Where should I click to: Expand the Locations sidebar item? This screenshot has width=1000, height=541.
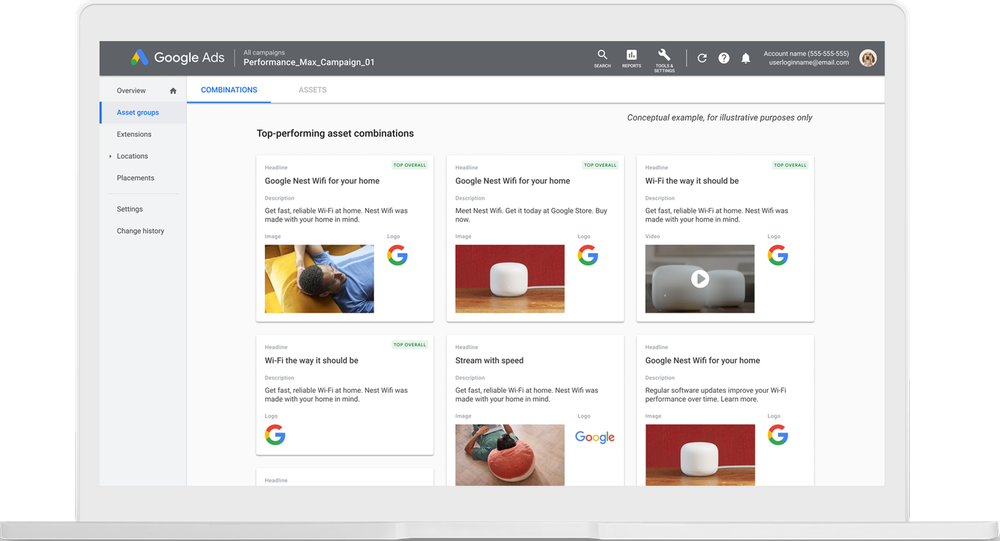coord(110,157)
